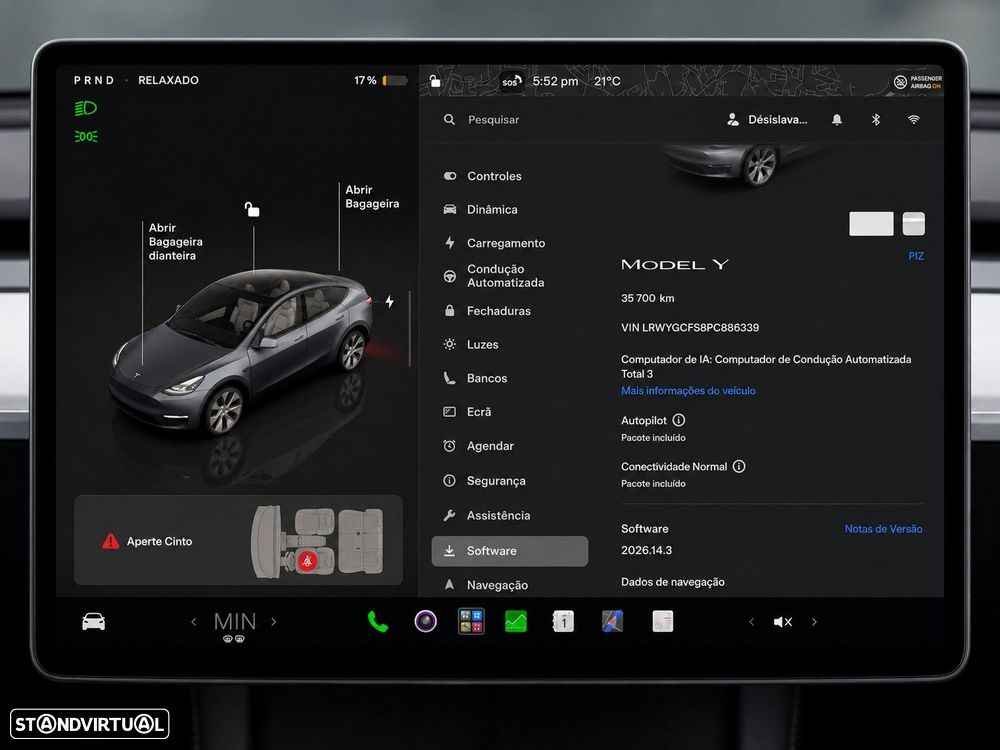Raise volume with the right chevron
The image size is (1000, 750).
[x=814, y=622]
